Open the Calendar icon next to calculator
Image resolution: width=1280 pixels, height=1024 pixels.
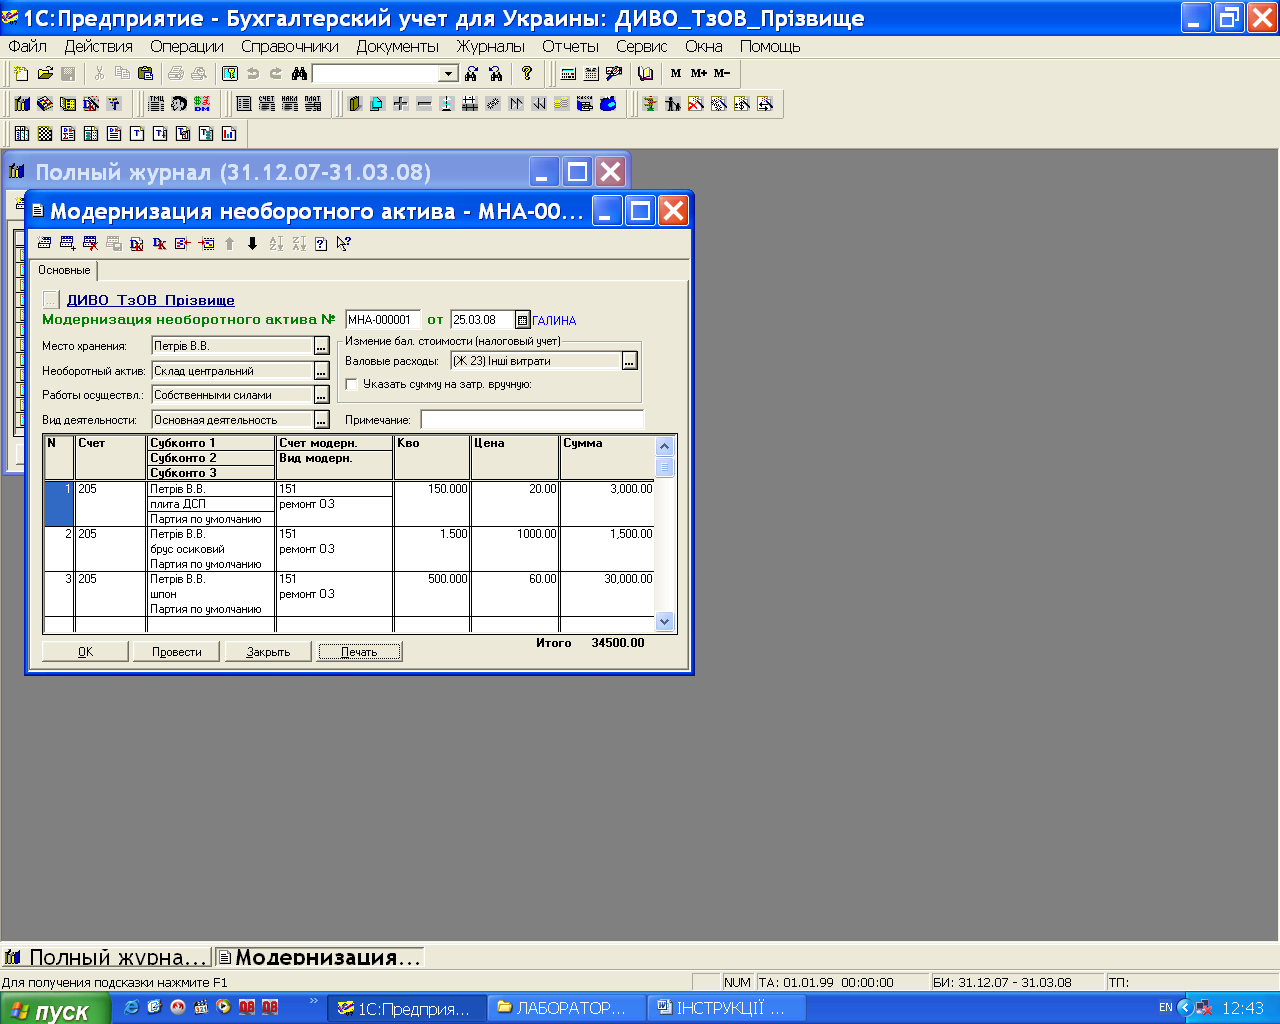tap(591, 73)
